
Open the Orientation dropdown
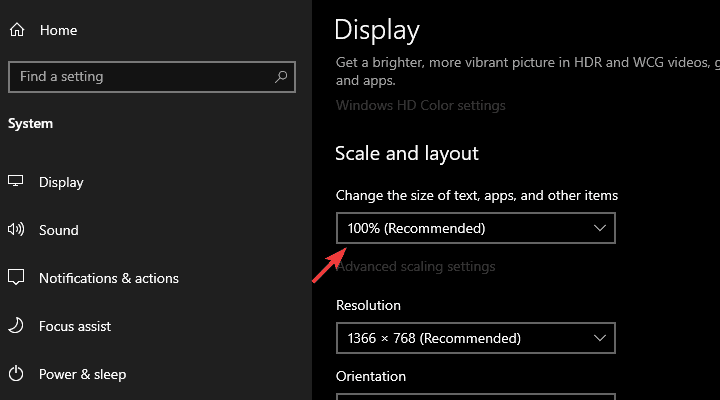click(476, 396)
